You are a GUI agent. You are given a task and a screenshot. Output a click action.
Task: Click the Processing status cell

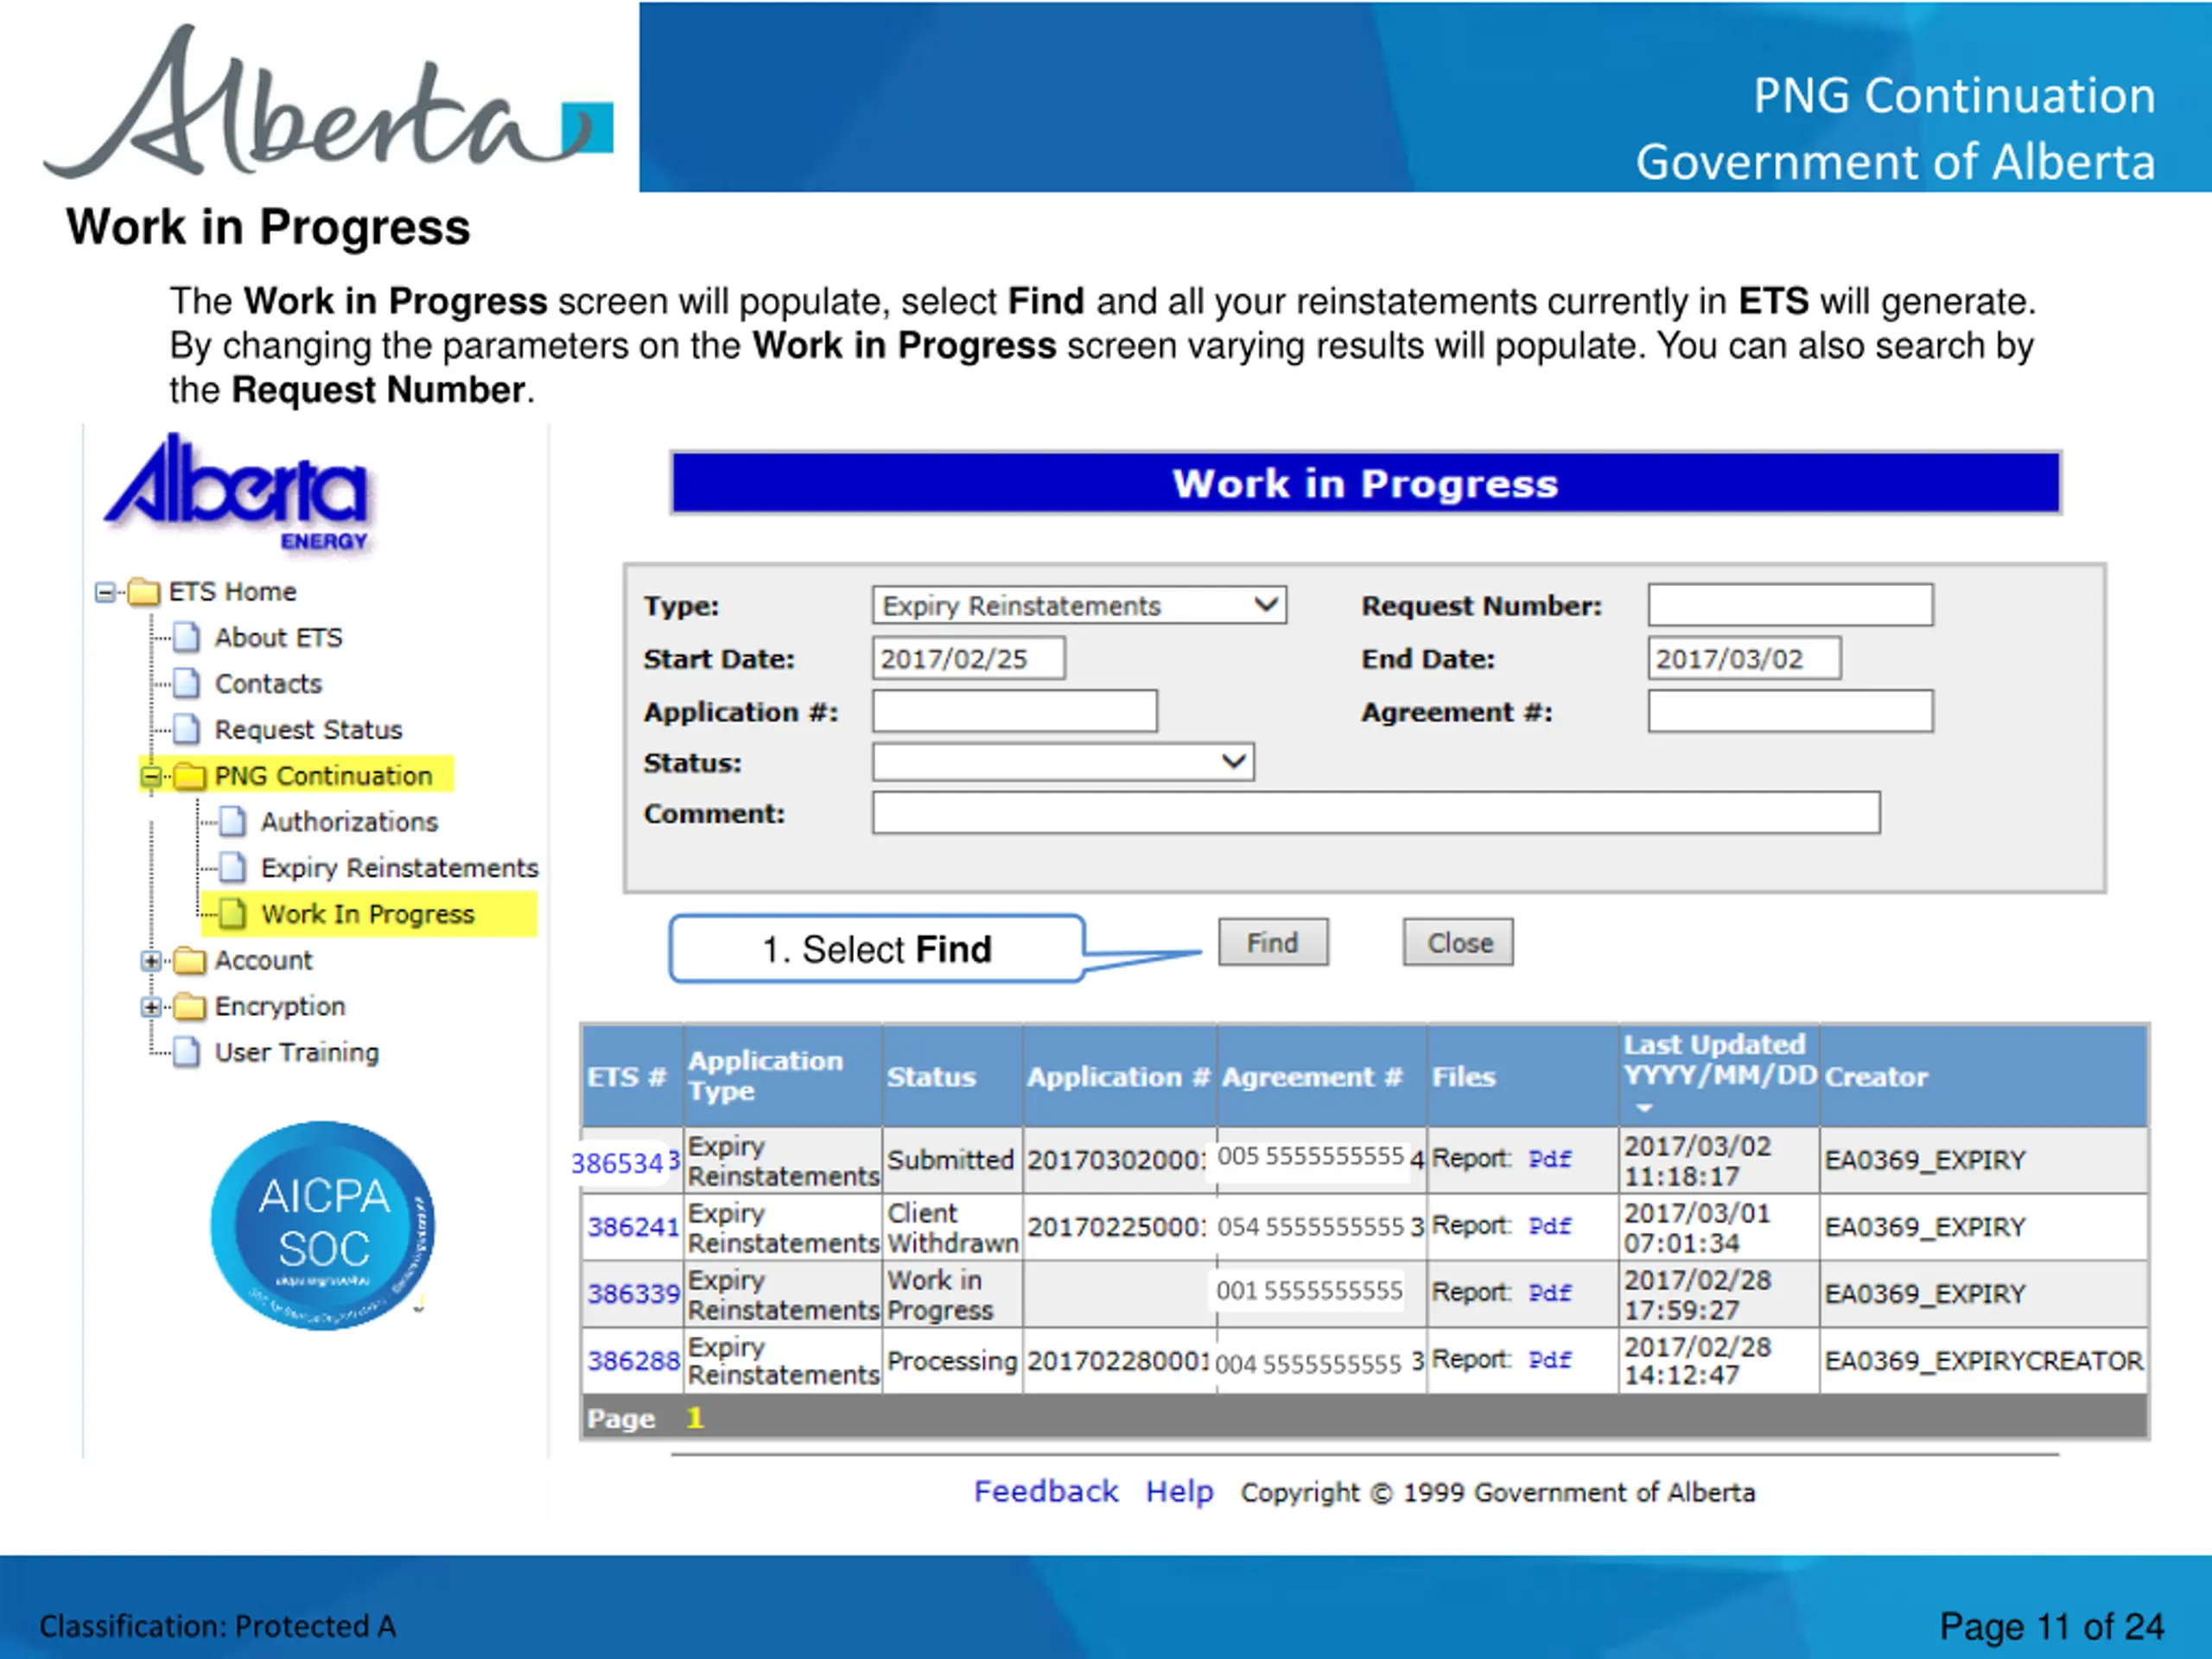(952, 1361)
